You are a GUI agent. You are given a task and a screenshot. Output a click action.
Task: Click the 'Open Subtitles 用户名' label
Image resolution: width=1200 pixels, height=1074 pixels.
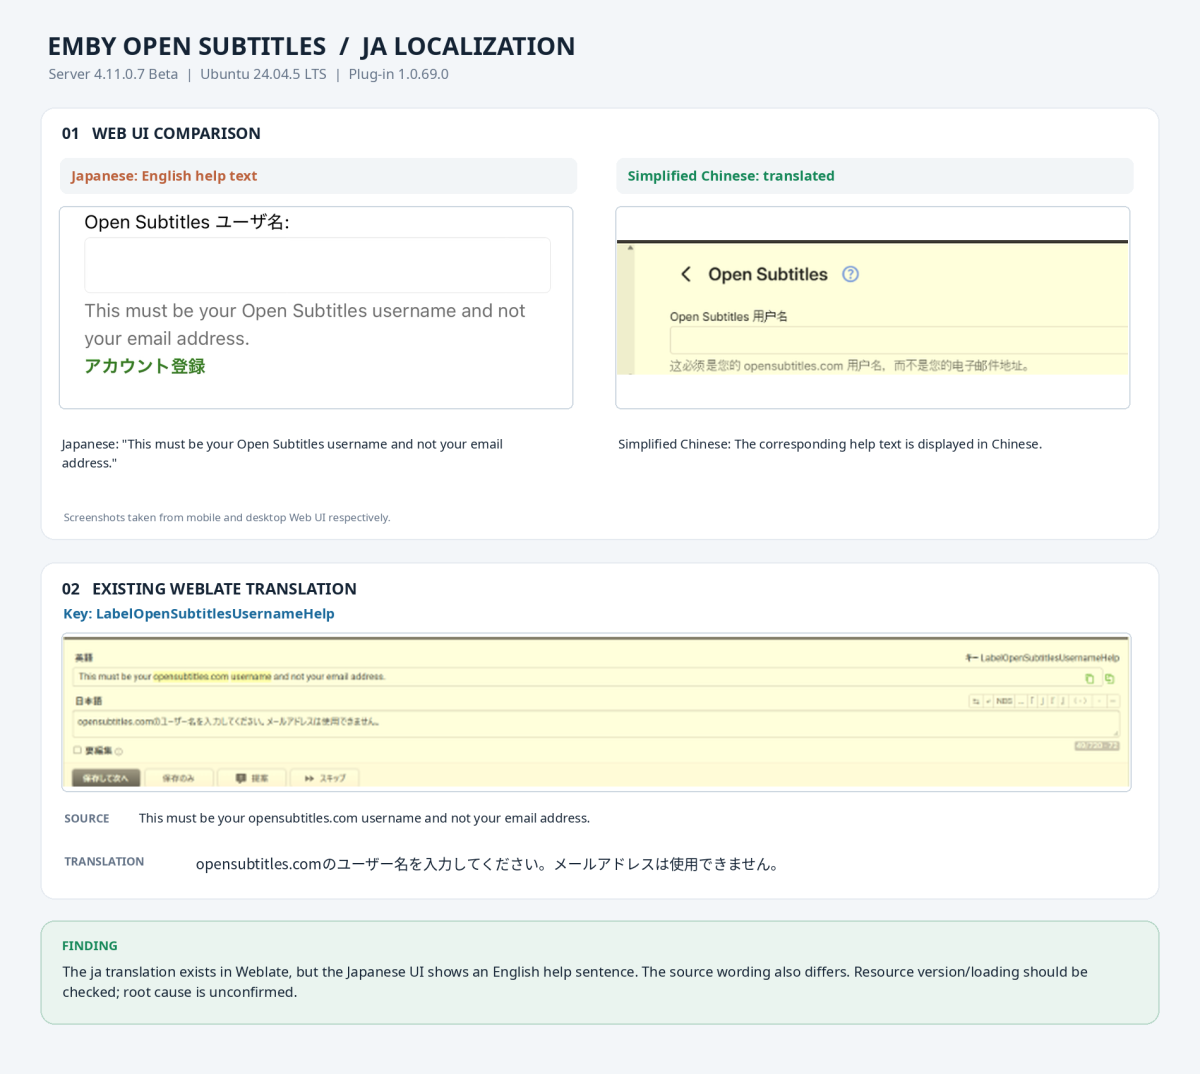728,316
